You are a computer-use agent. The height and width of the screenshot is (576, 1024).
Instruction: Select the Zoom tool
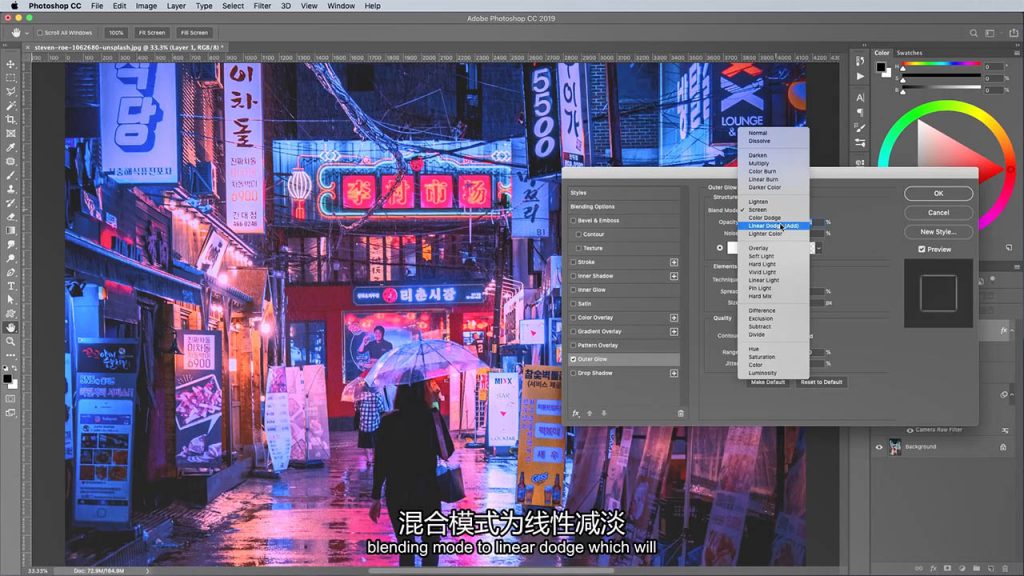click(10, 342)
